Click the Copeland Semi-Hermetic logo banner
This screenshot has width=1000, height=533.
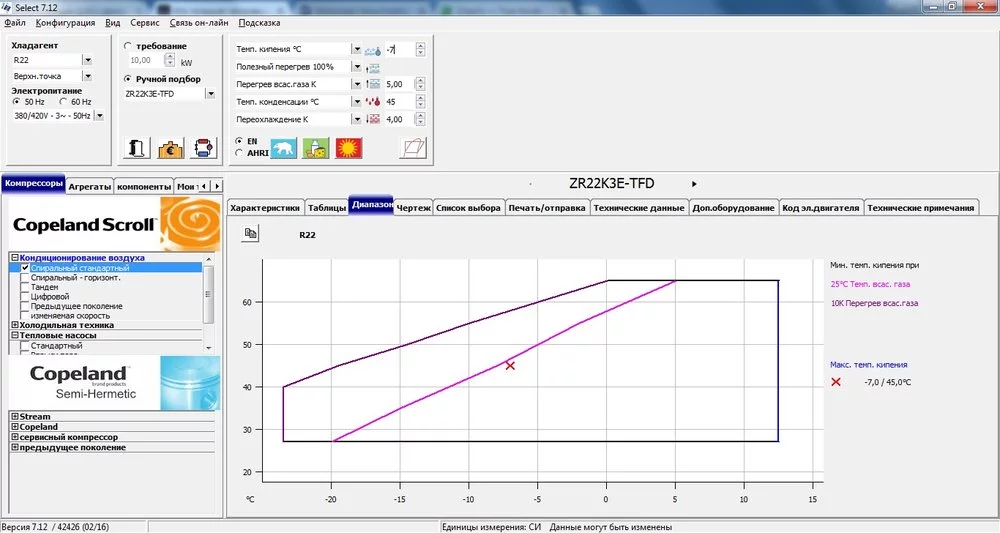(x=115, y=383)
